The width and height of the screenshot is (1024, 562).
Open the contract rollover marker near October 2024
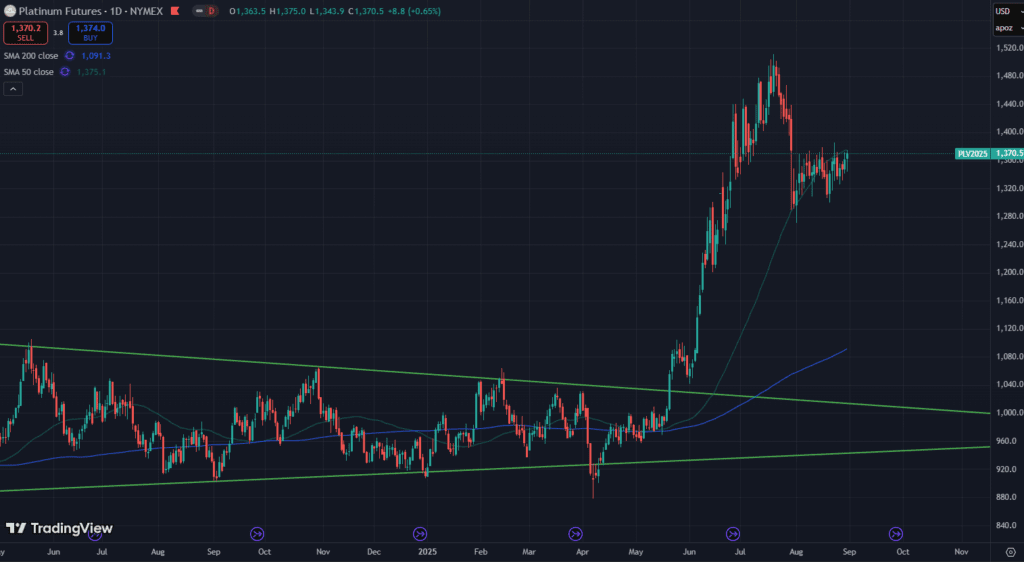256,534
